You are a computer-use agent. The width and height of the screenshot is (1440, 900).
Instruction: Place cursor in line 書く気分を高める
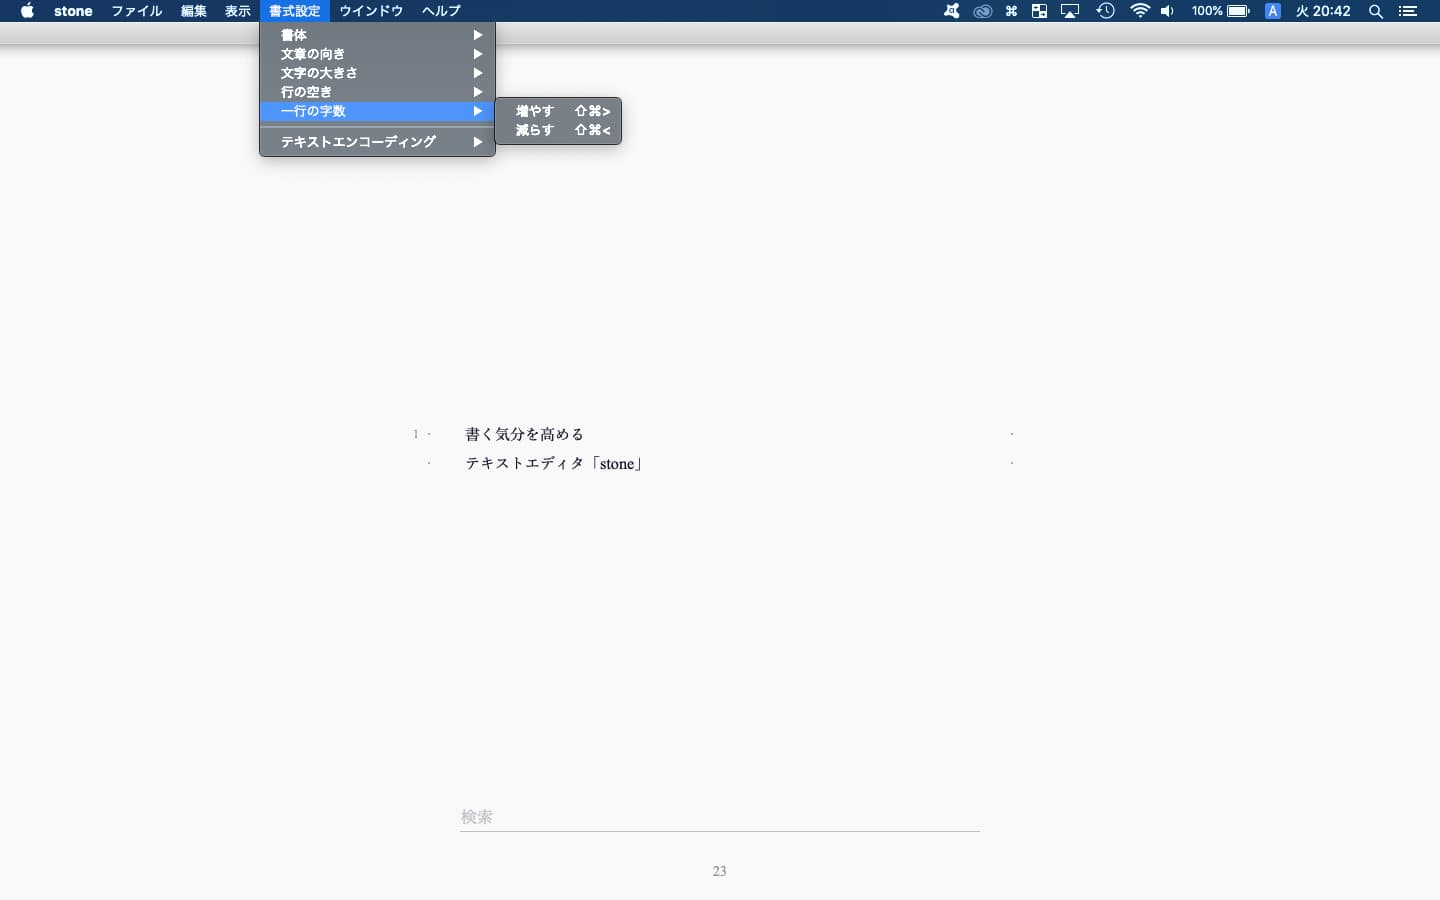pyautogui.click(x=524, y=434)
